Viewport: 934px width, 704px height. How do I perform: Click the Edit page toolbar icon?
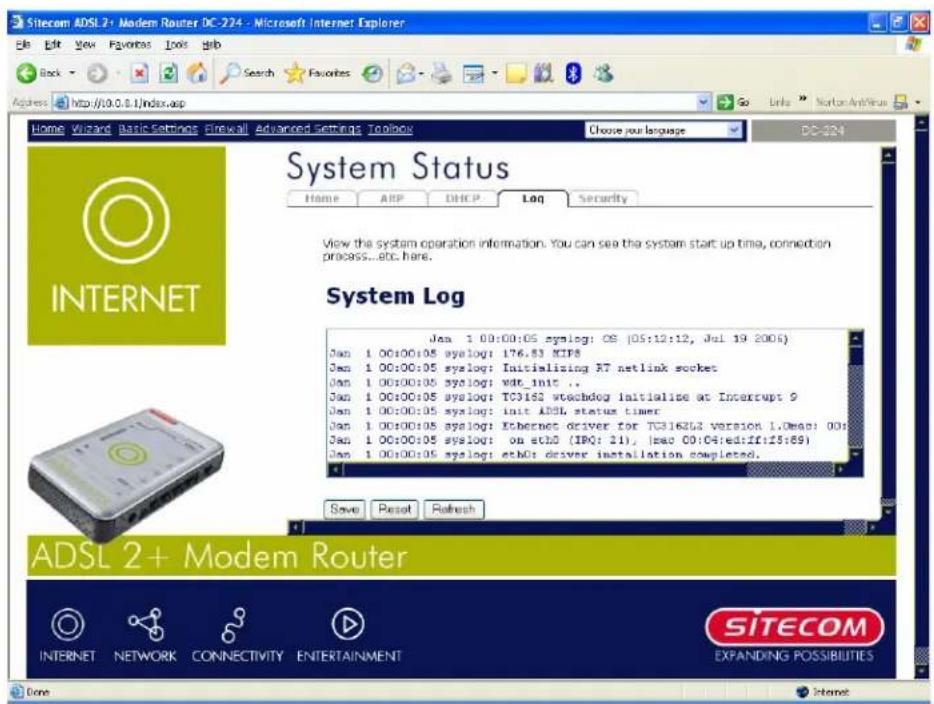(474, 74)
